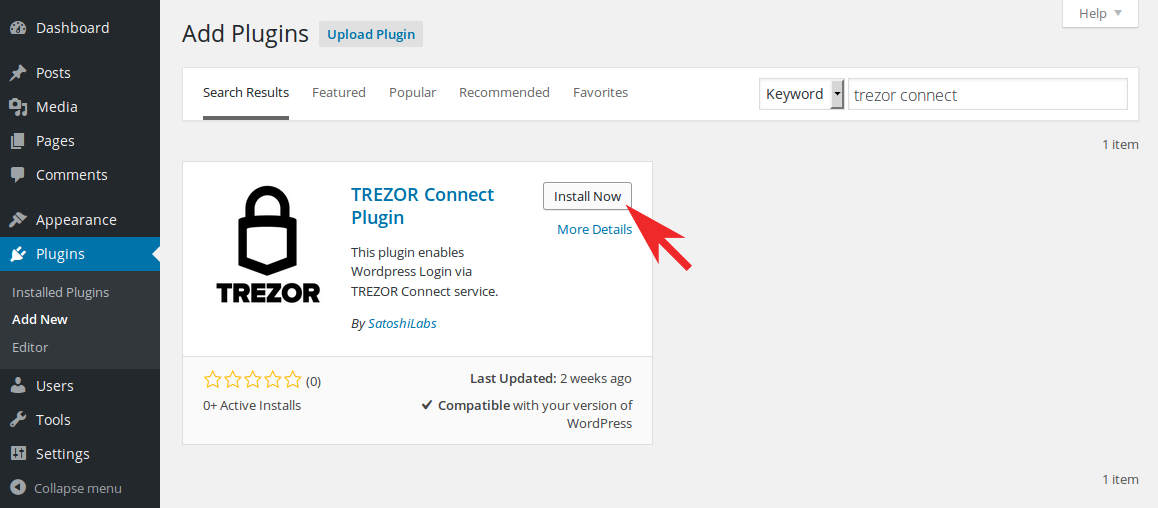This screenshot has width=1158, height=508.
Task: Select the Posts pushpin icon
Action: point(18,73)
